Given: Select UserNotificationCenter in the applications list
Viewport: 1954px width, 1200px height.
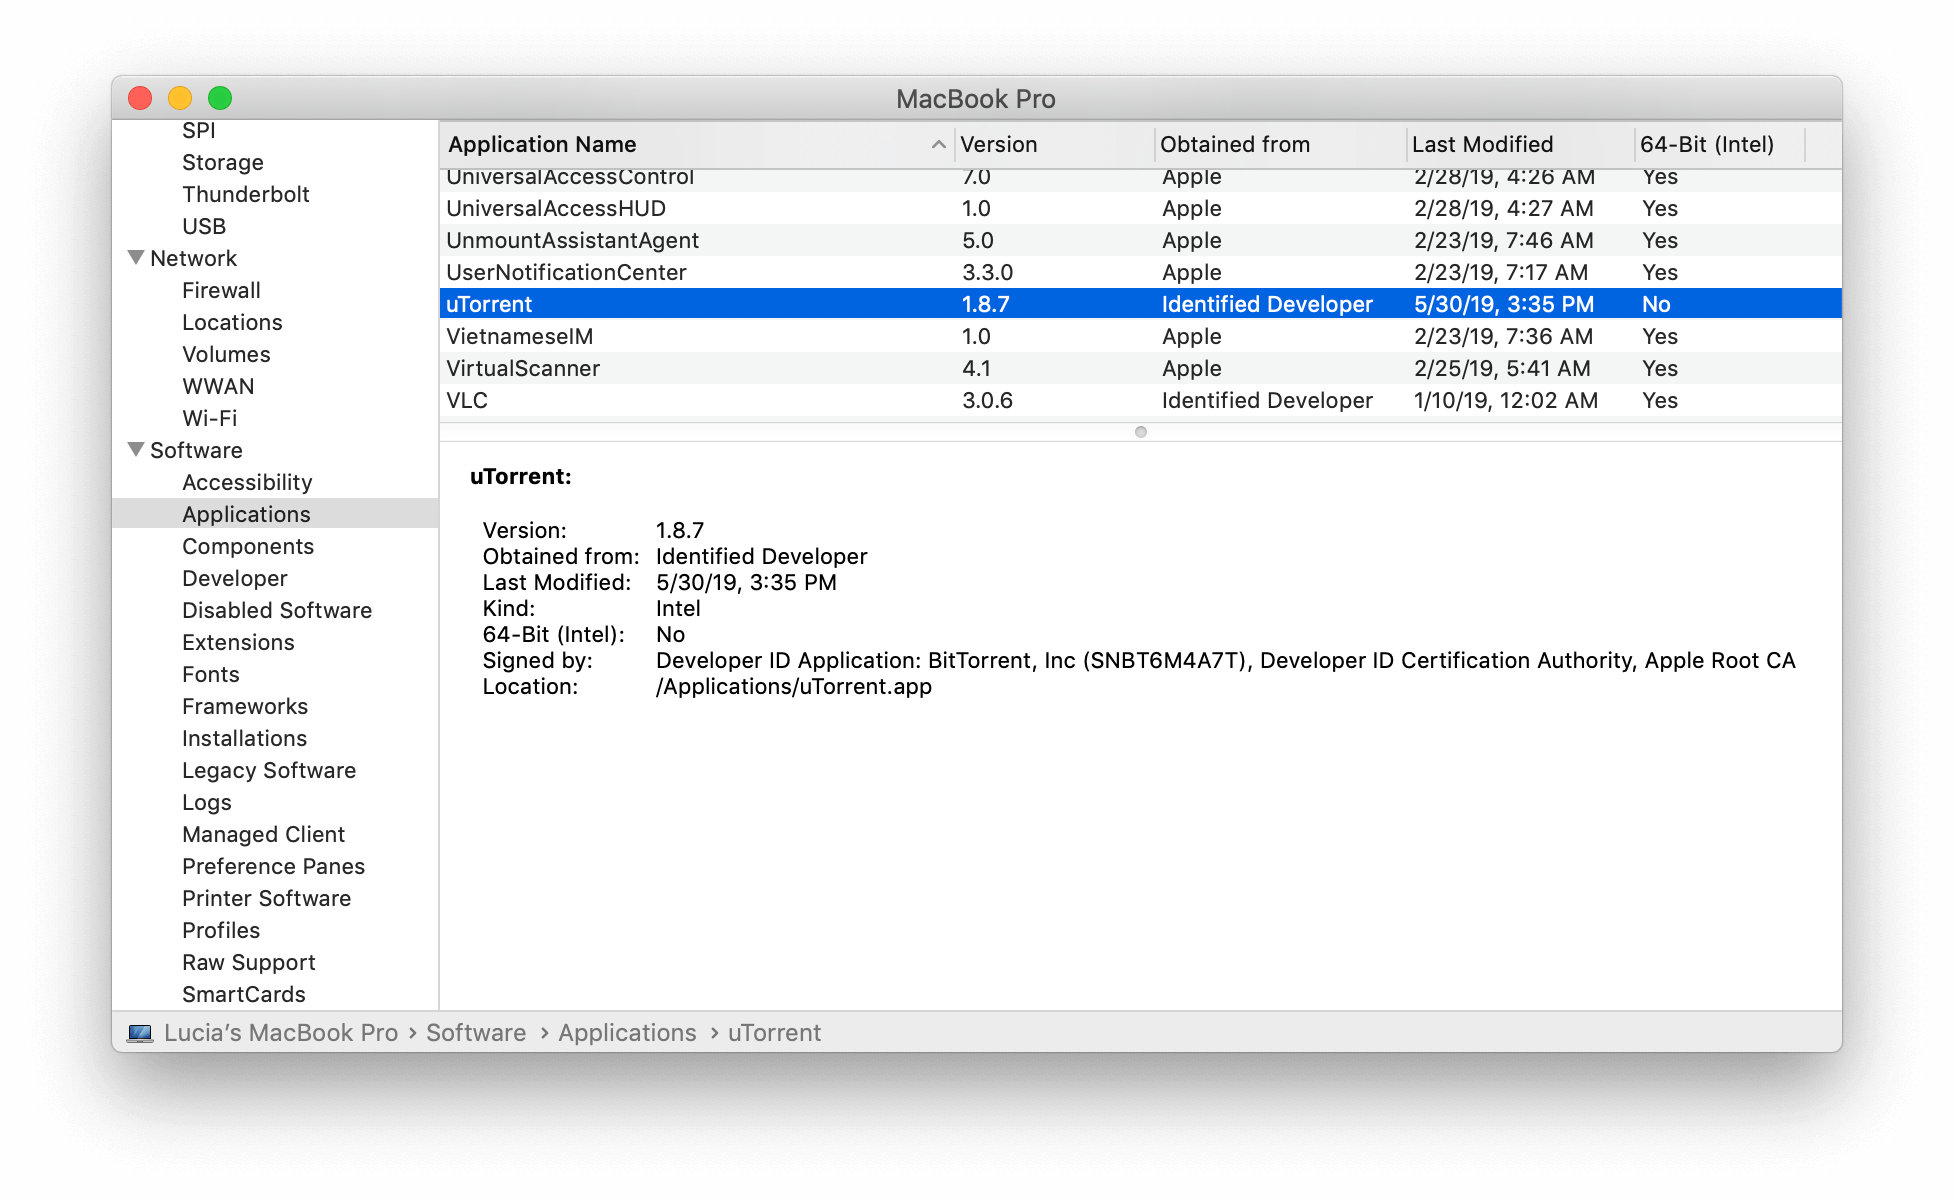Looking at the screenshot, I should [568, 272].
